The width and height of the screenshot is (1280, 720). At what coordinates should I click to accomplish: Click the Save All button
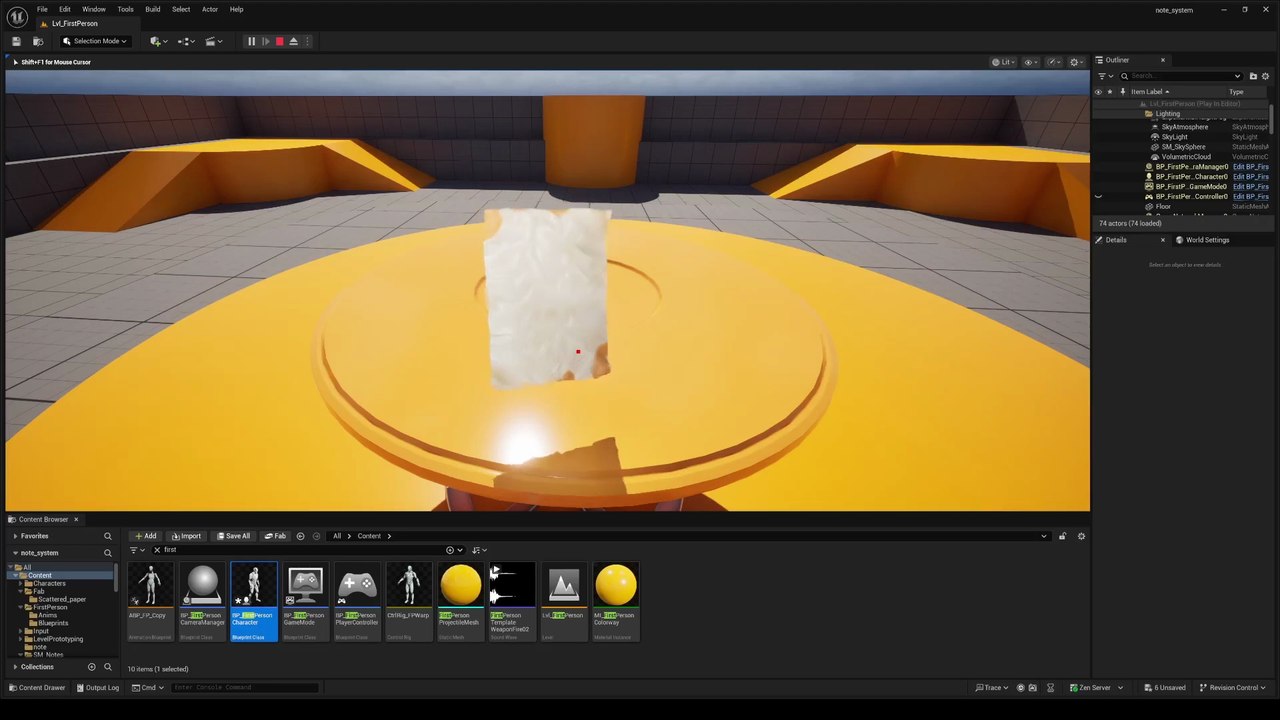[233, 536]
